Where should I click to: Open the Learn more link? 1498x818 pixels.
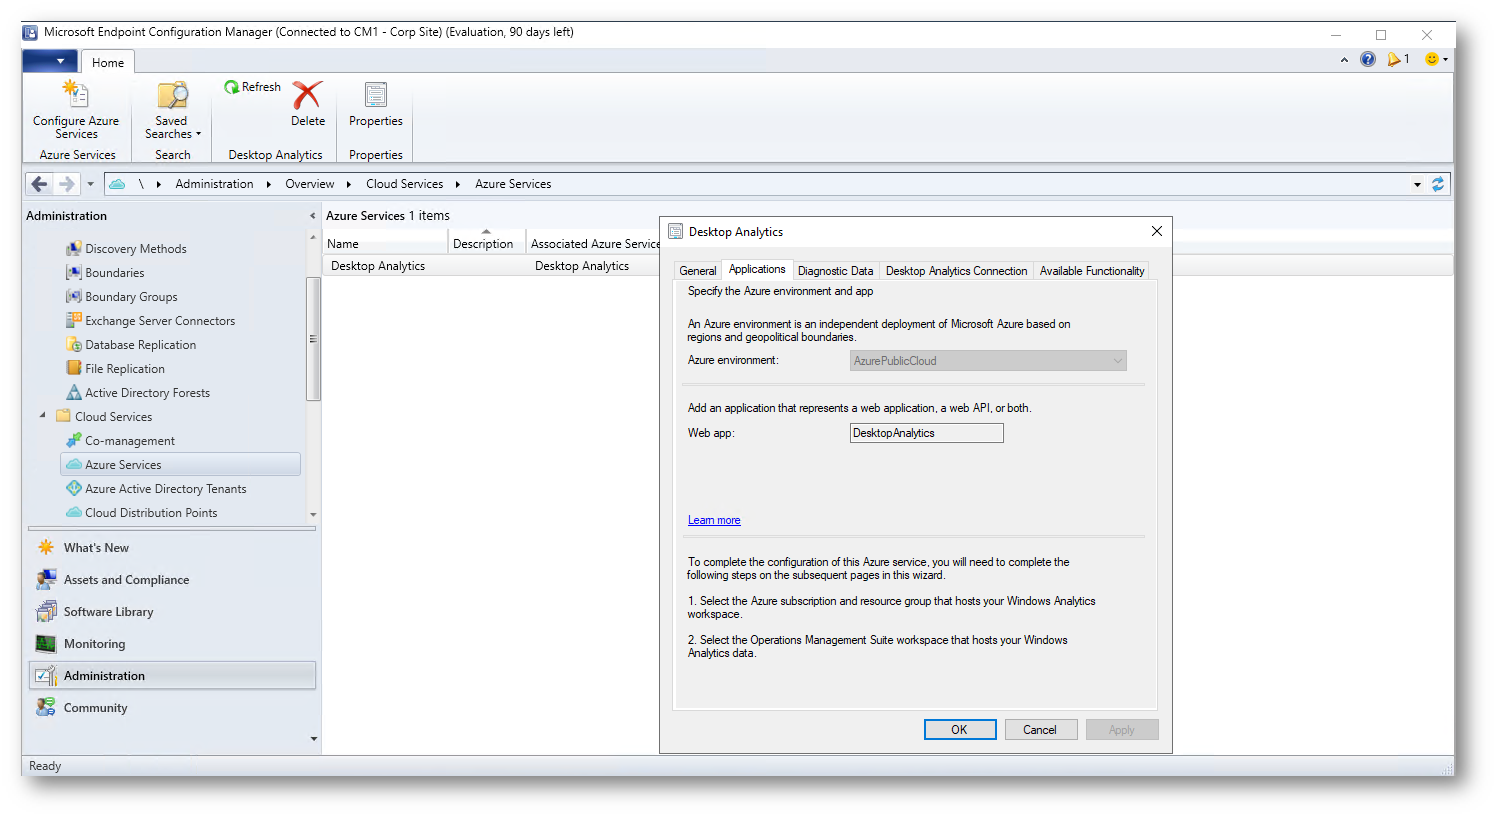714,520
